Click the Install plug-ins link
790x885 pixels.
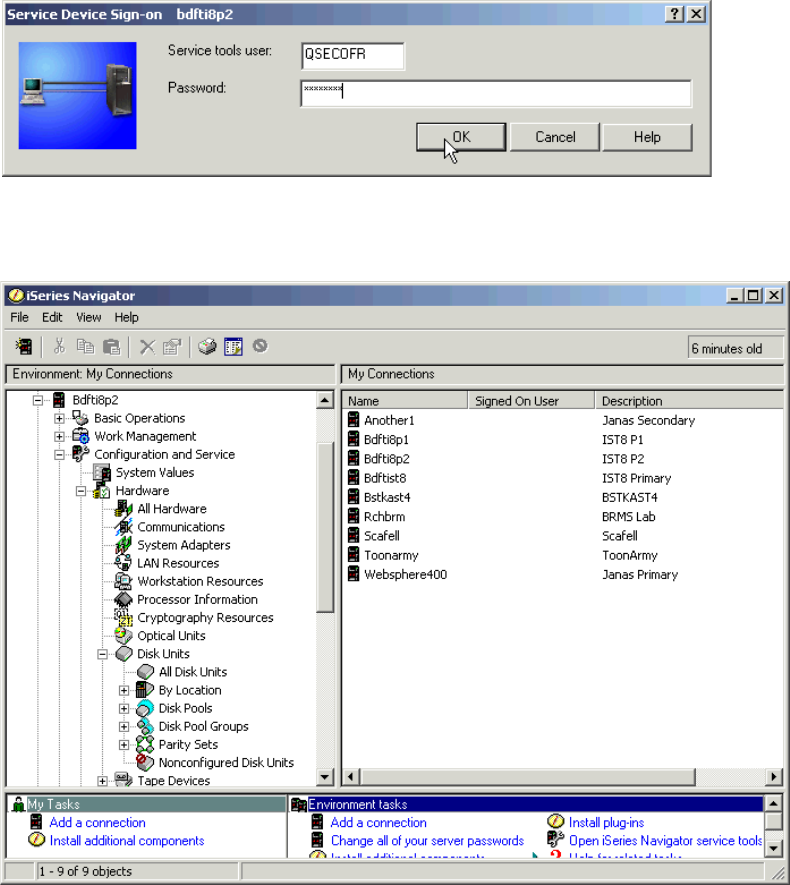point(606,822)
